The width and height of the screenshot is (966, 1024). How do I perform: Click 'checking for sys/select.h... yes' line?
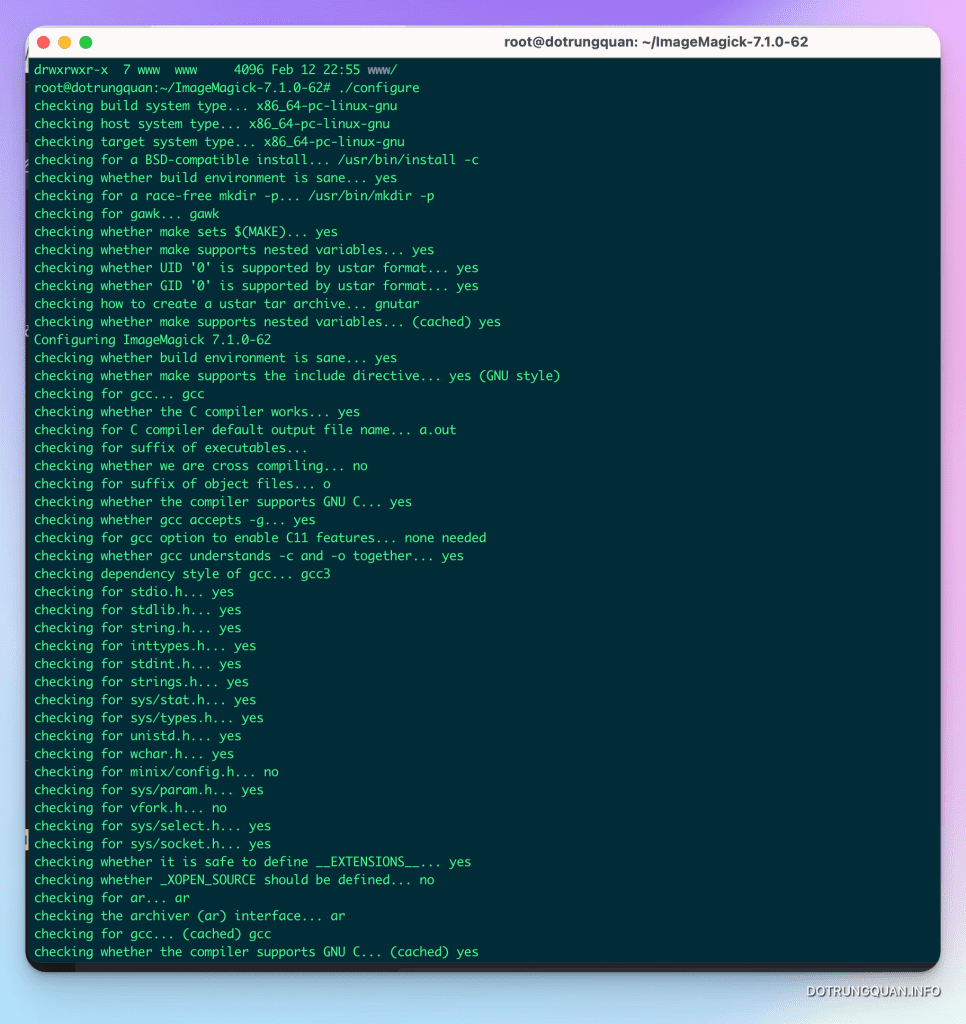pyautogui.click(x=152, y=826)
